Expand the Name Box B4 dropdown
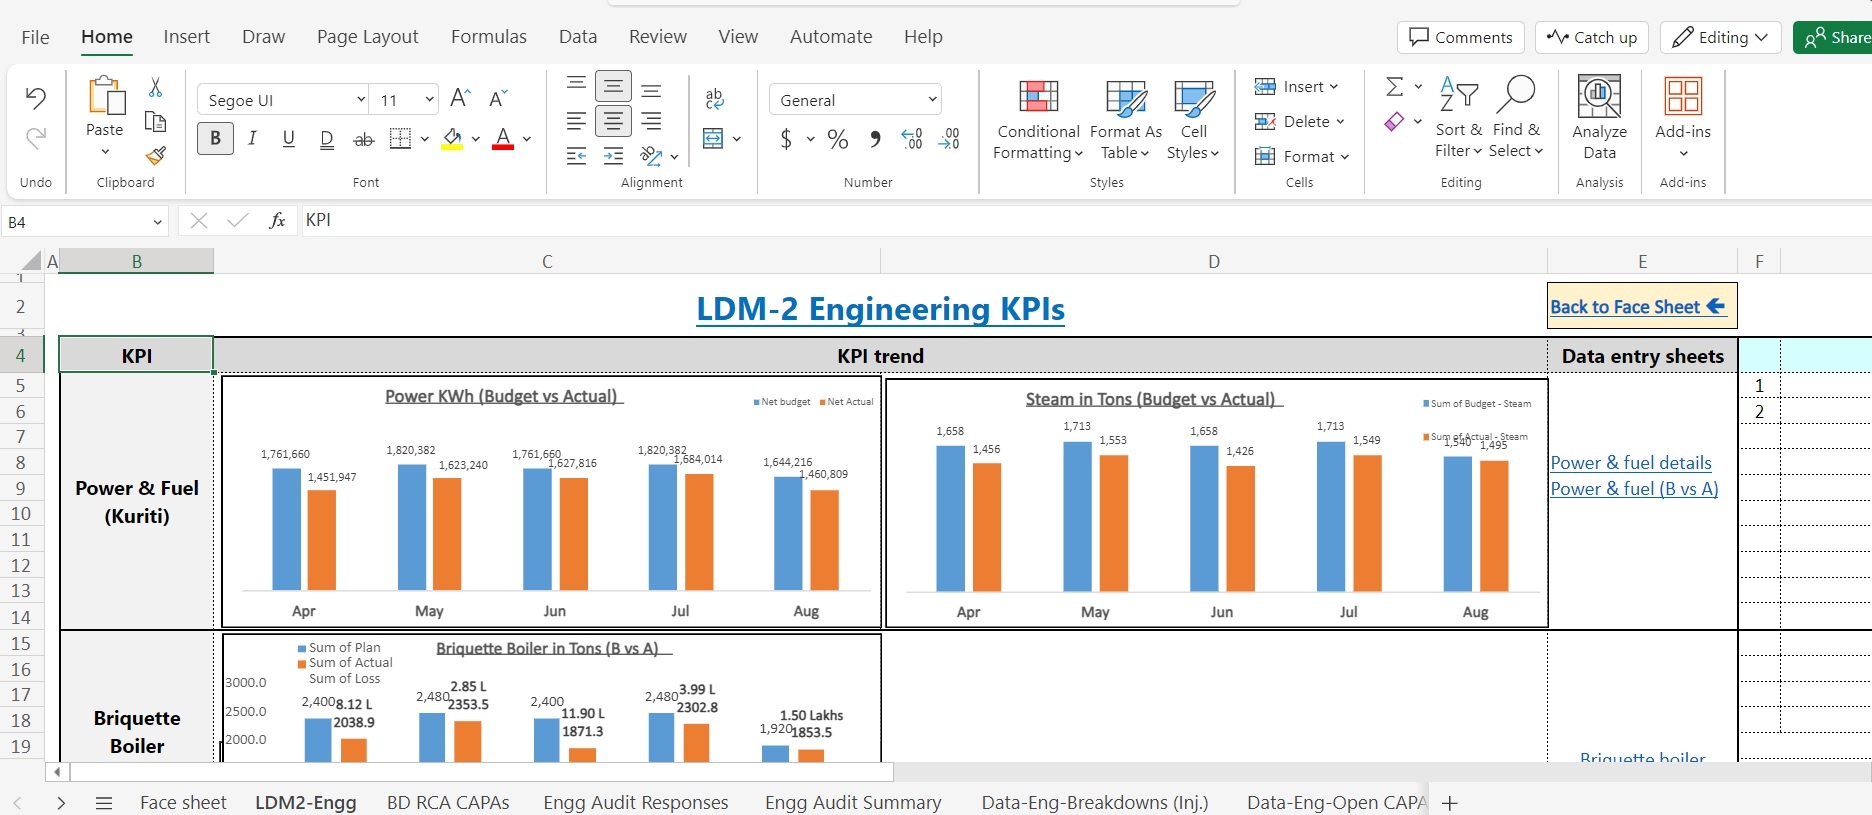1872x815 pixels. [x=158, y=222]
